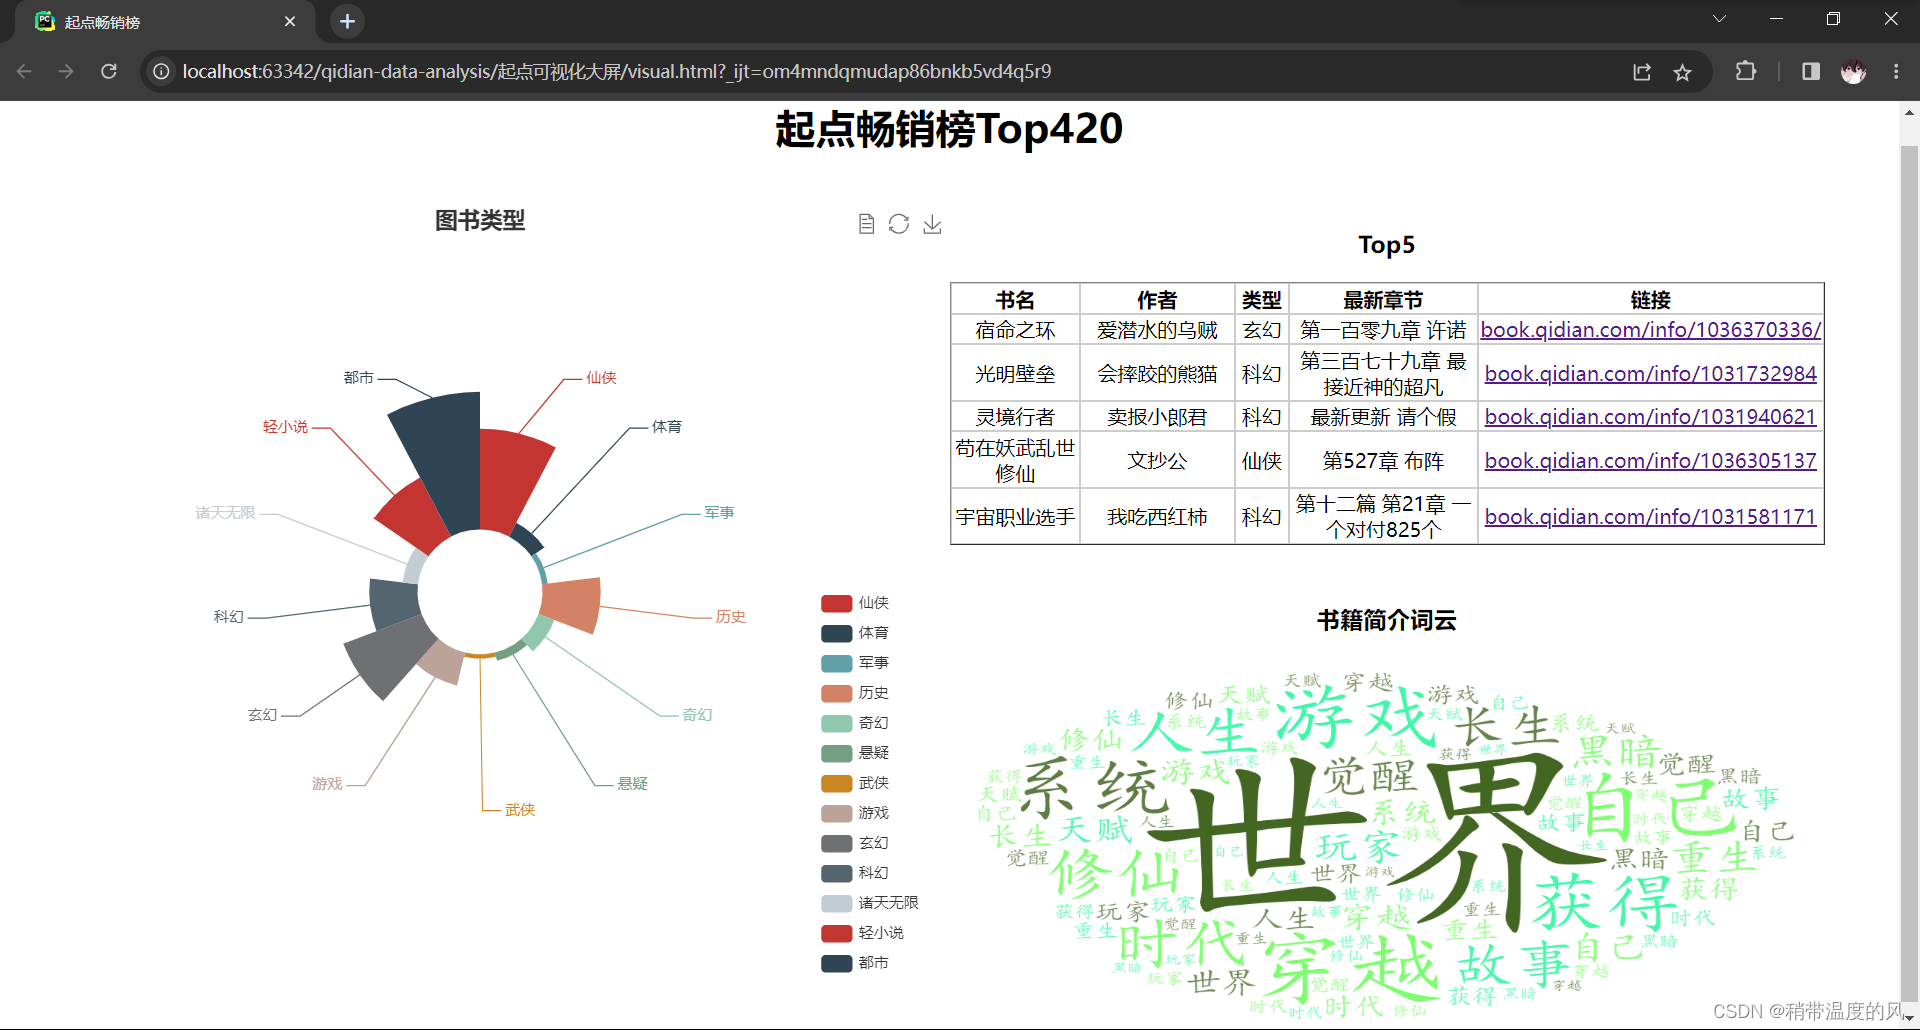Open link for 宿命之环 book

[x=1651, y=330]
